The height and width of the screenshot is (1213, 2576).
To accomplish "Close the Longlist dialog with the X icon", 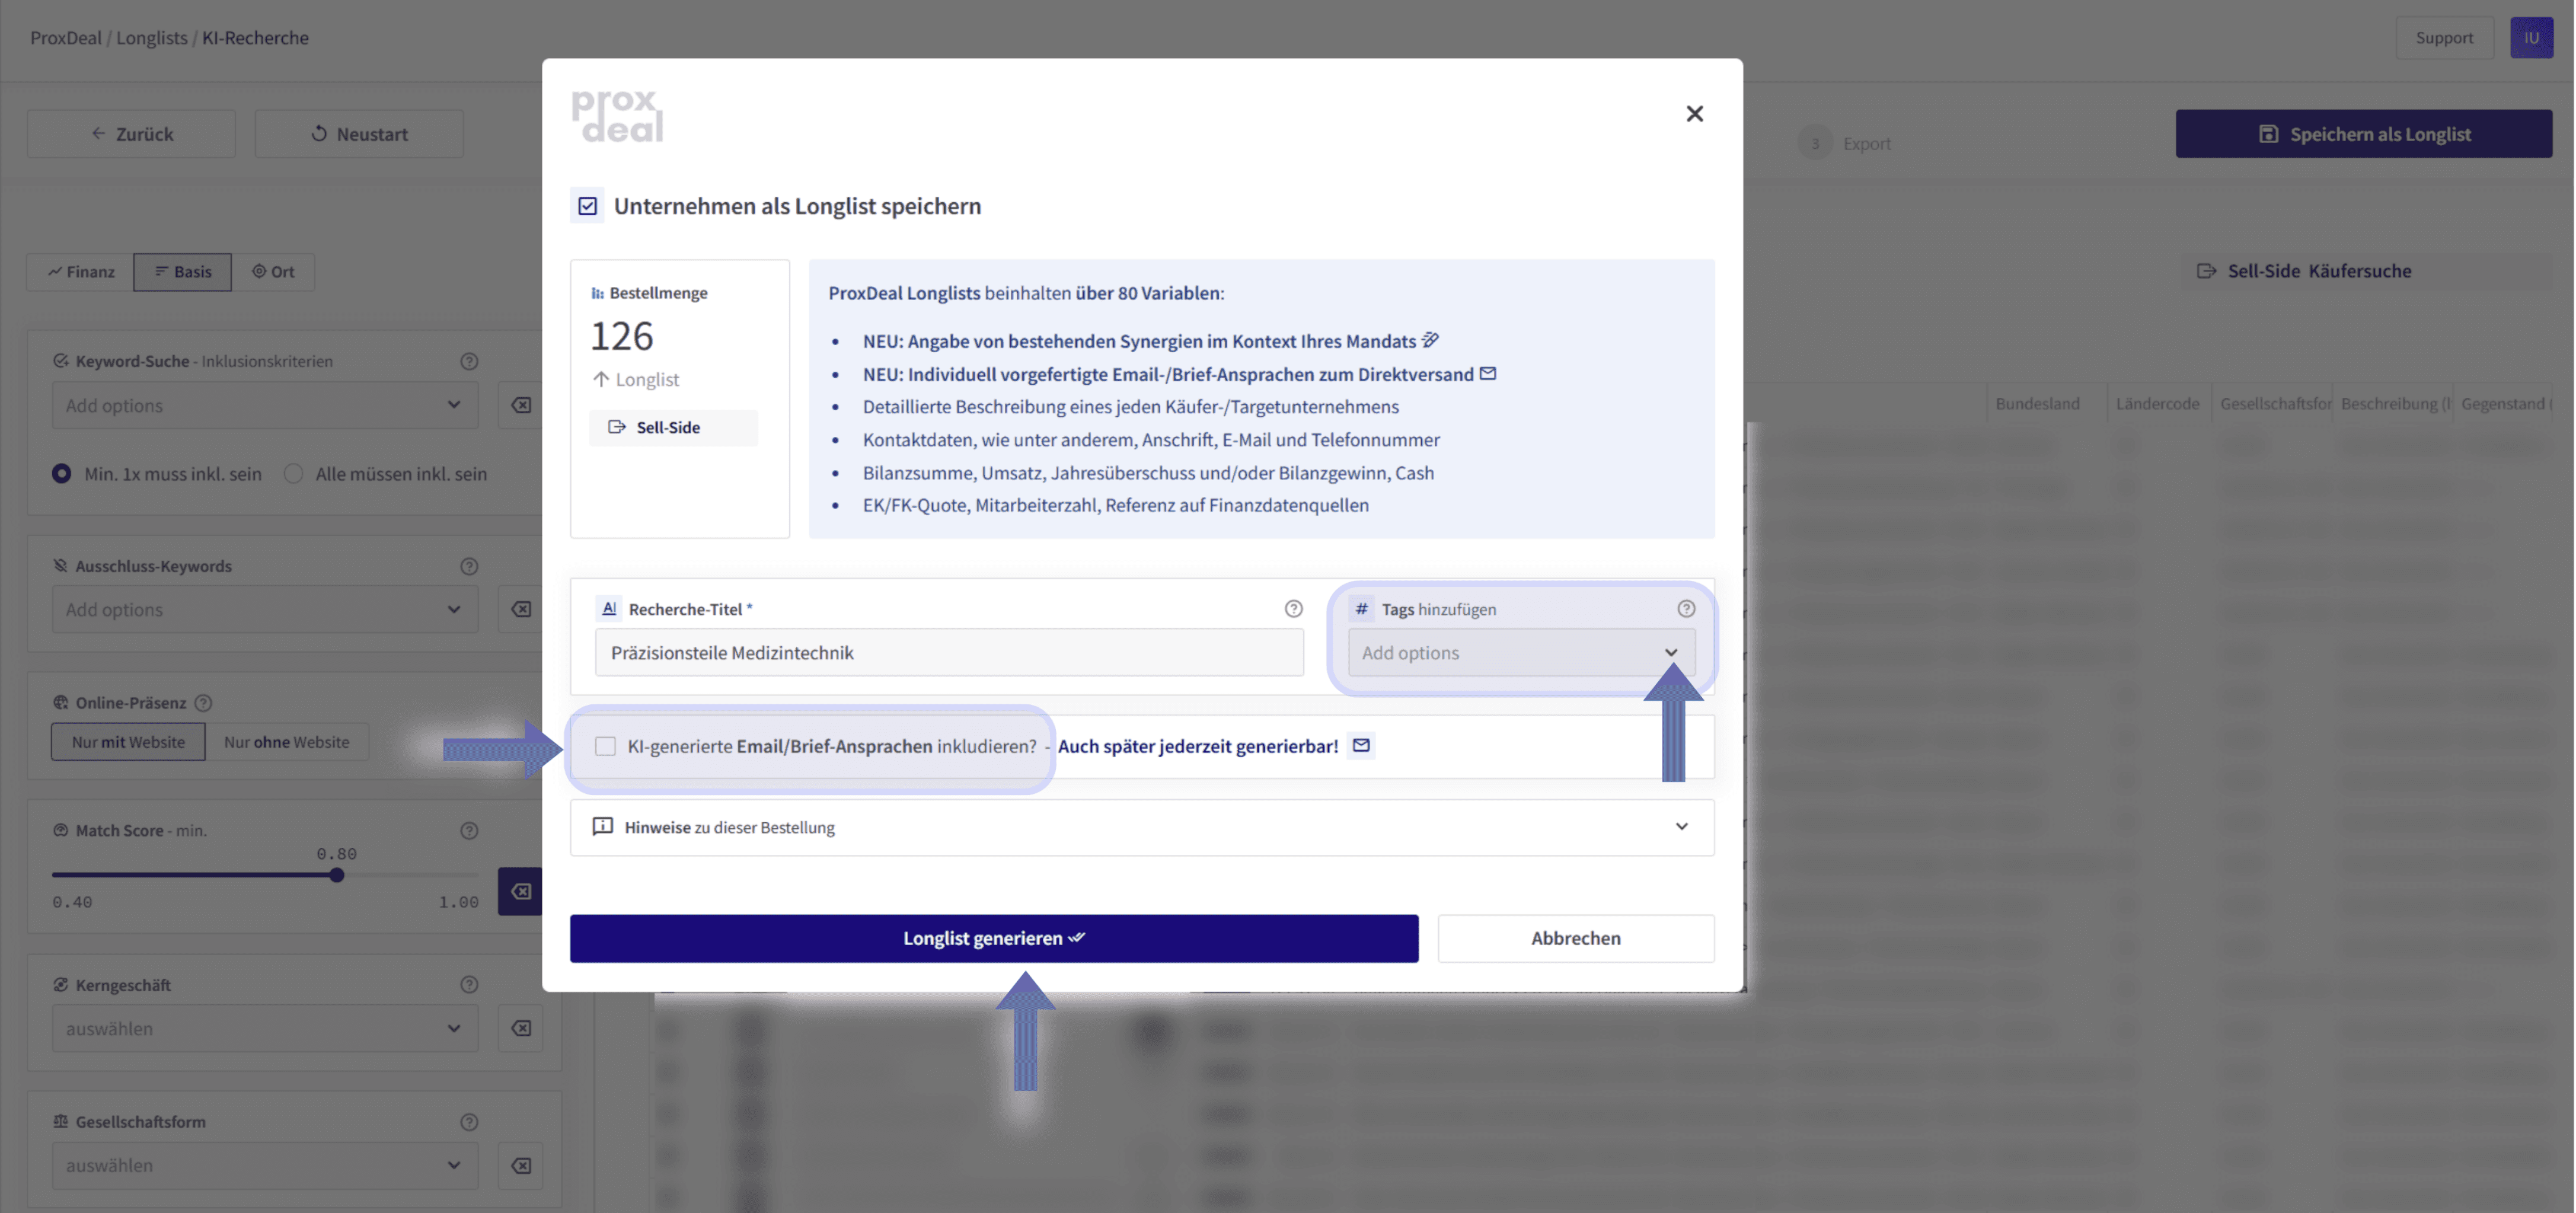I will tap(1694, 114).
